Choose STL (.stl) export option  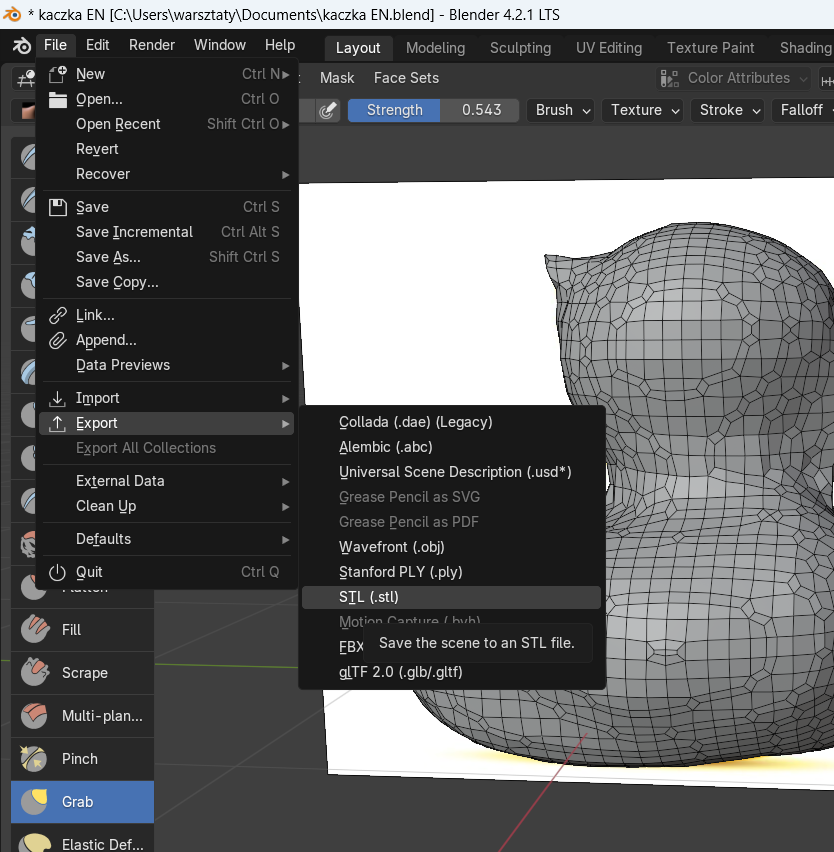click(452, 597)
